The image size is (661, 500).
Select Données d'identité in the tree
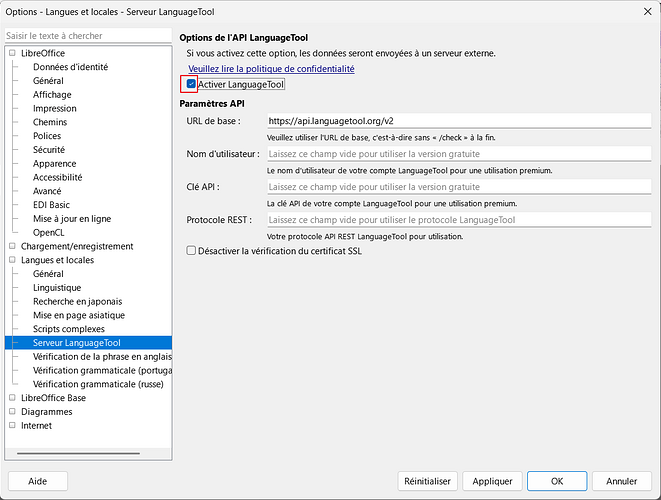pyautogui.click(x=70, y=67)
